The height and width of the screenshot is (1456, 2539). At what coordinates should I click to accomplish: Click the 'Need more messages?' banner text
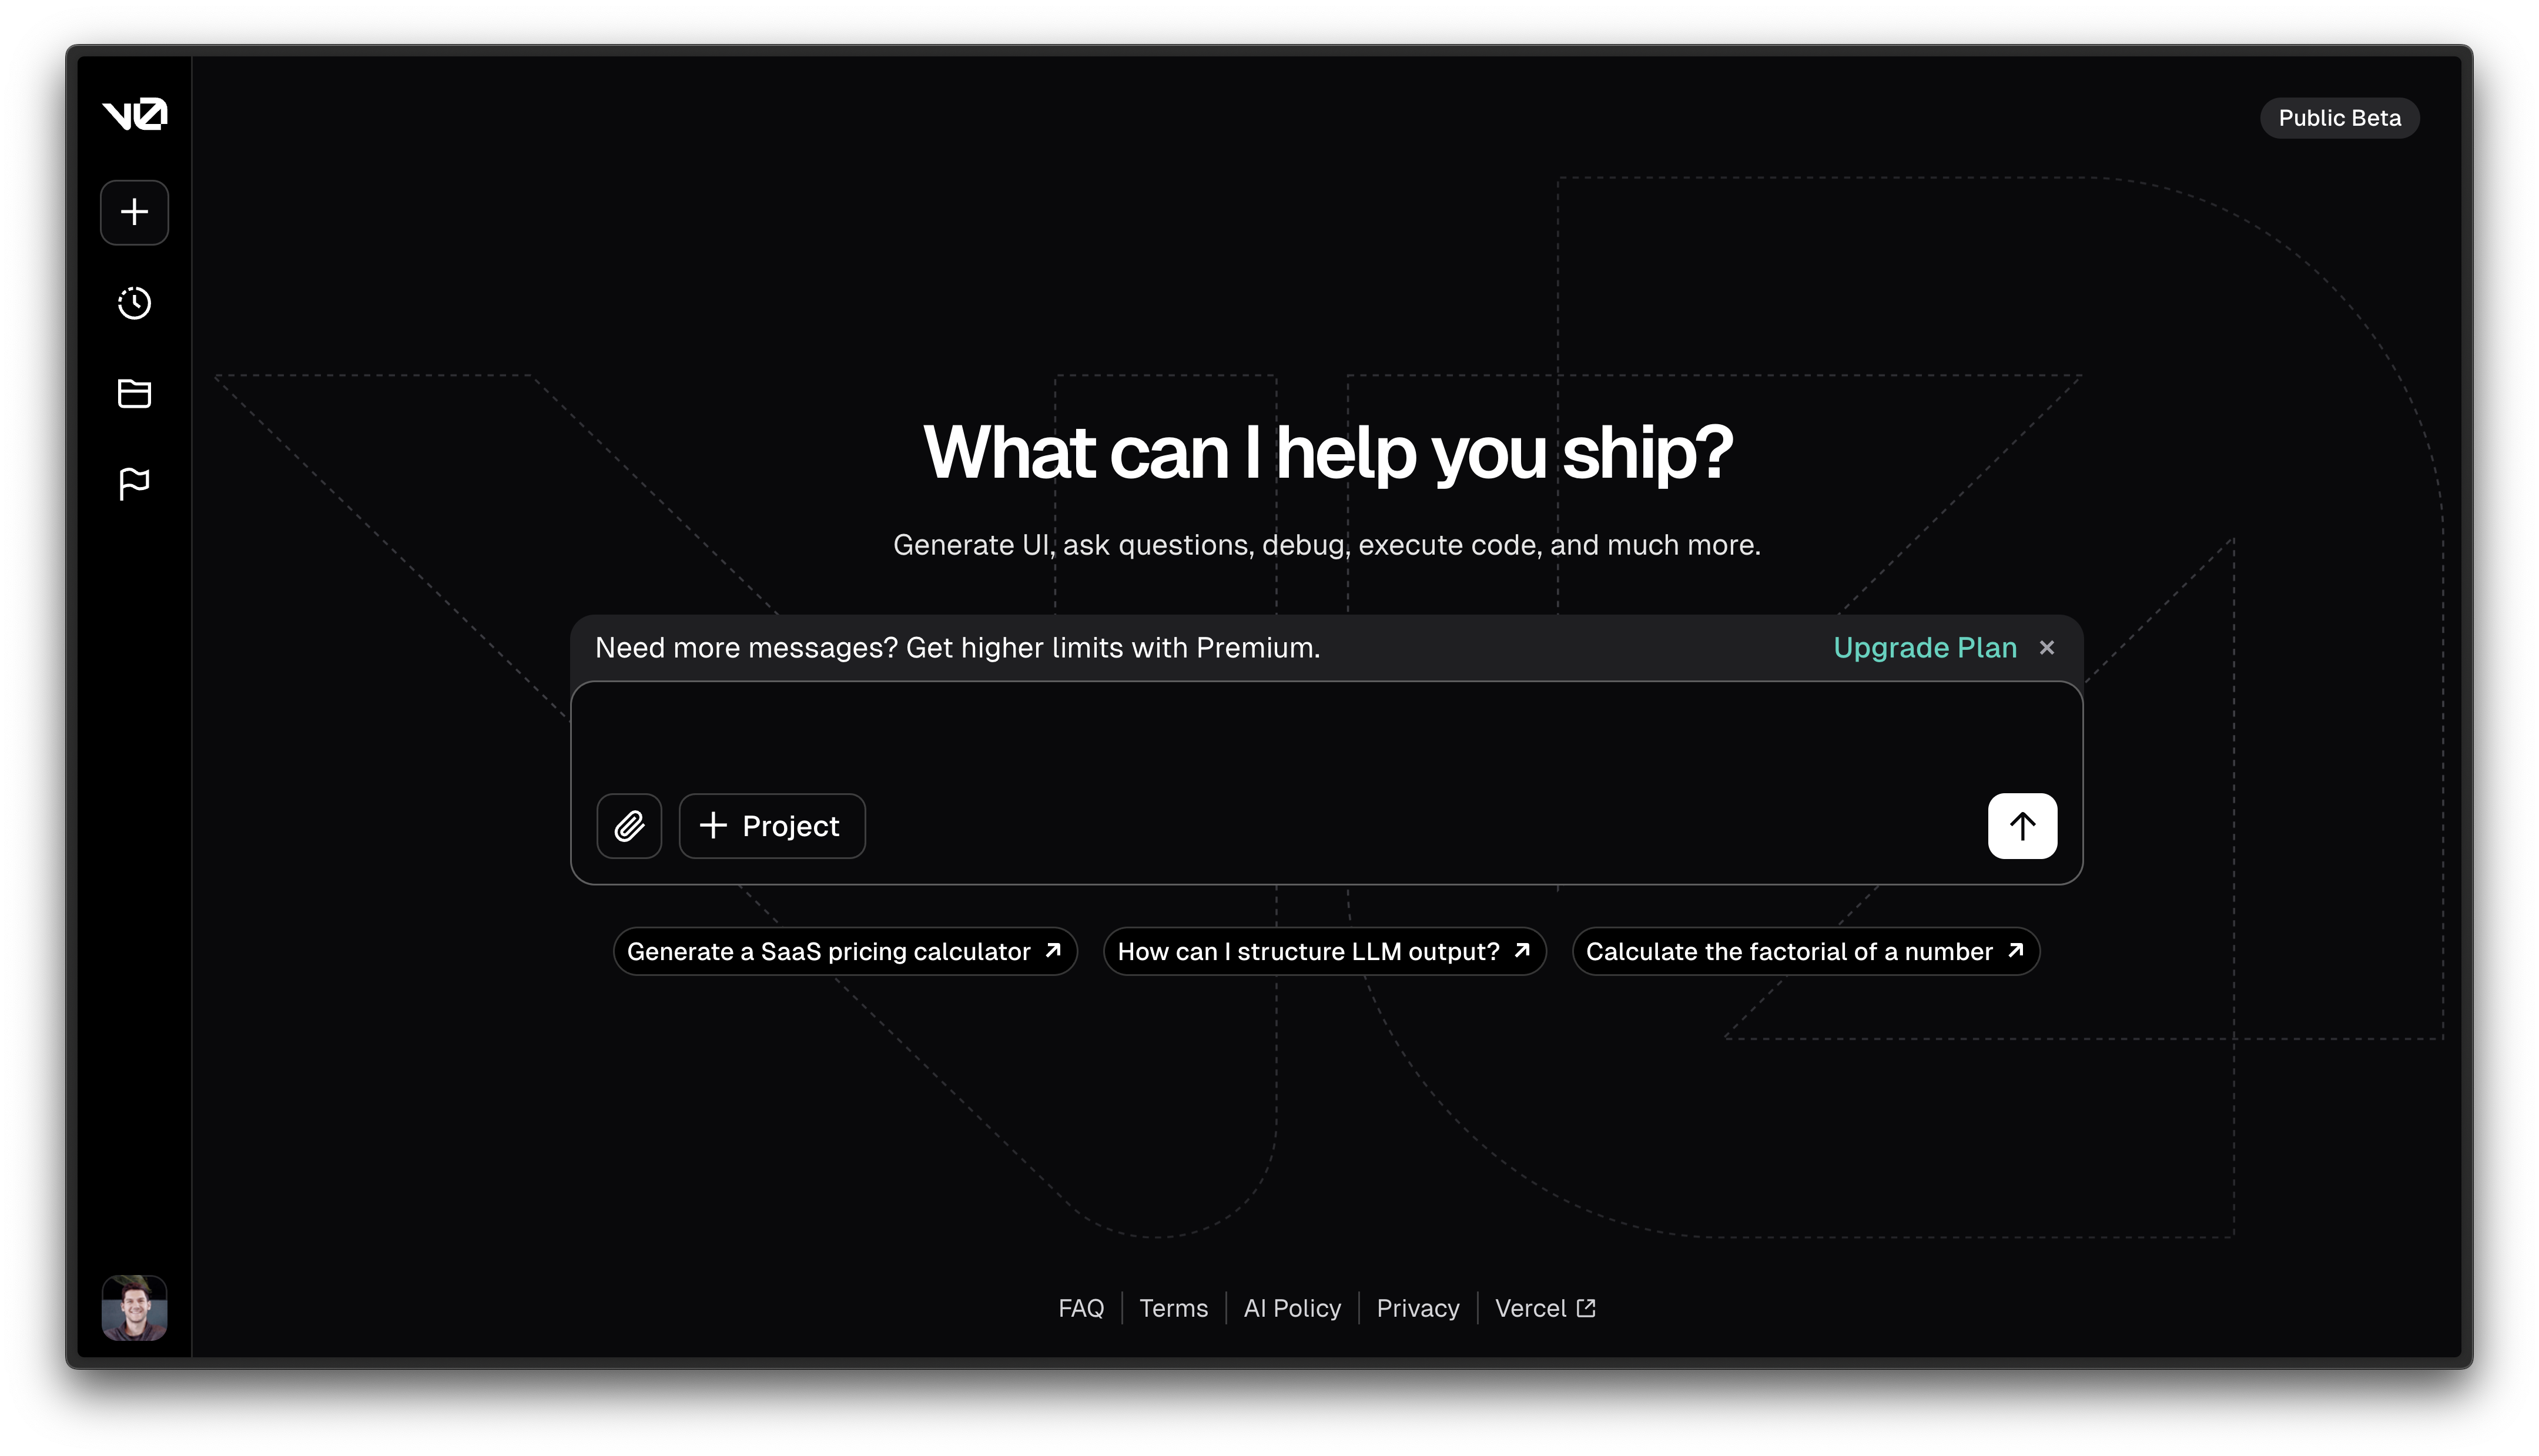[x=957, y=648]
